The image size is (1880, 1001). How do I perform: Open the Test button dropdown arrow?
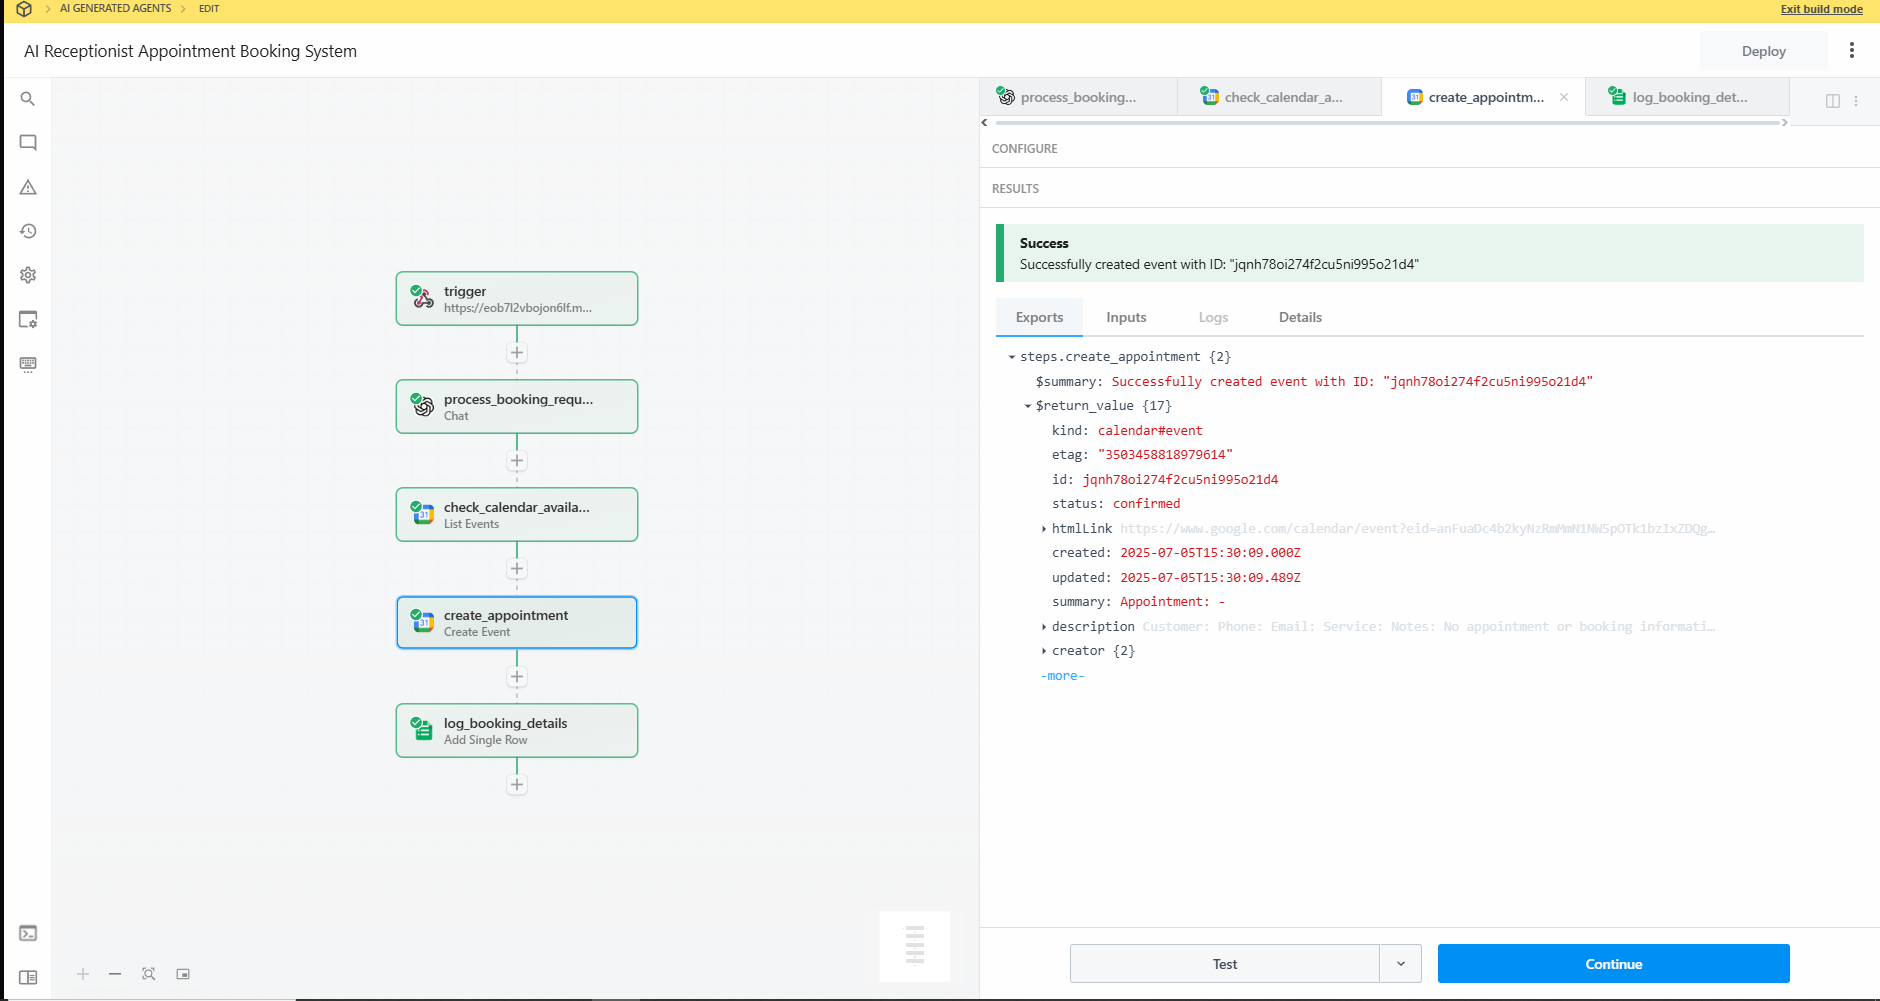click(1401, 964)
